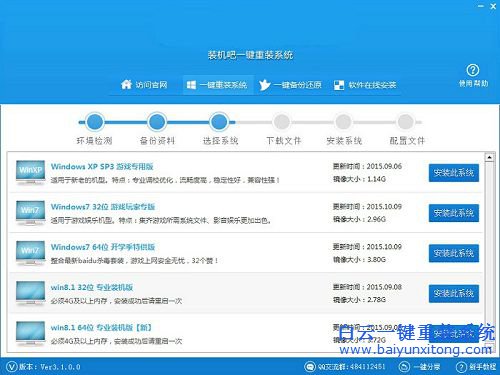The width and height of the screenshot is (500, 375).
Task: Open the 访问官网 home tab
Action: 144,85
